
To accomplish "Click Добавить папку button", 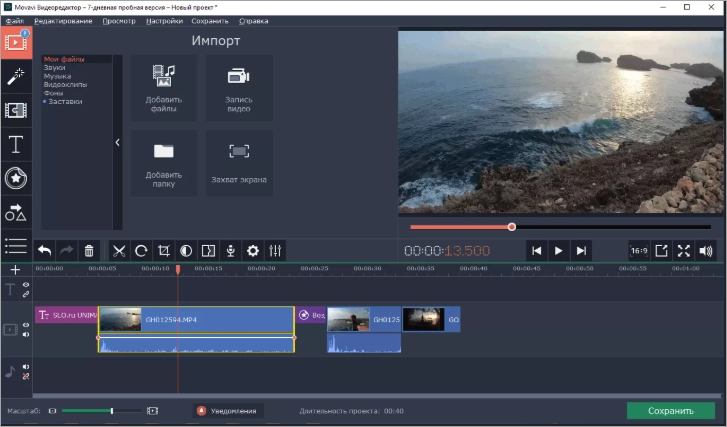I will click(164, 163).
